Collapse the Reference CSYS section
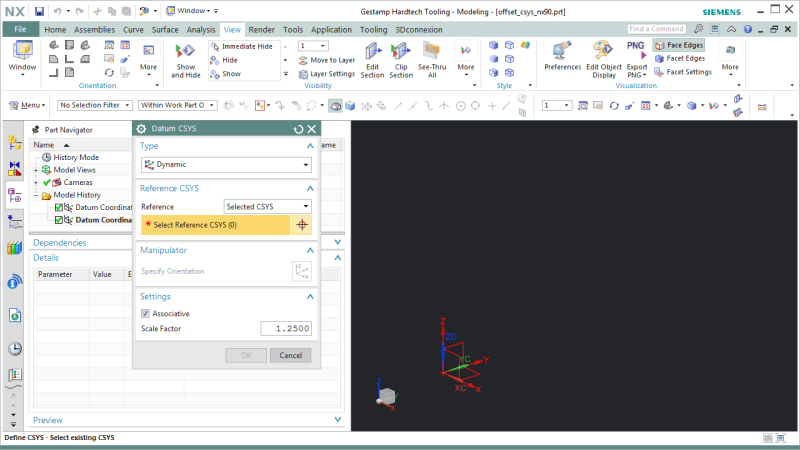 310,188
